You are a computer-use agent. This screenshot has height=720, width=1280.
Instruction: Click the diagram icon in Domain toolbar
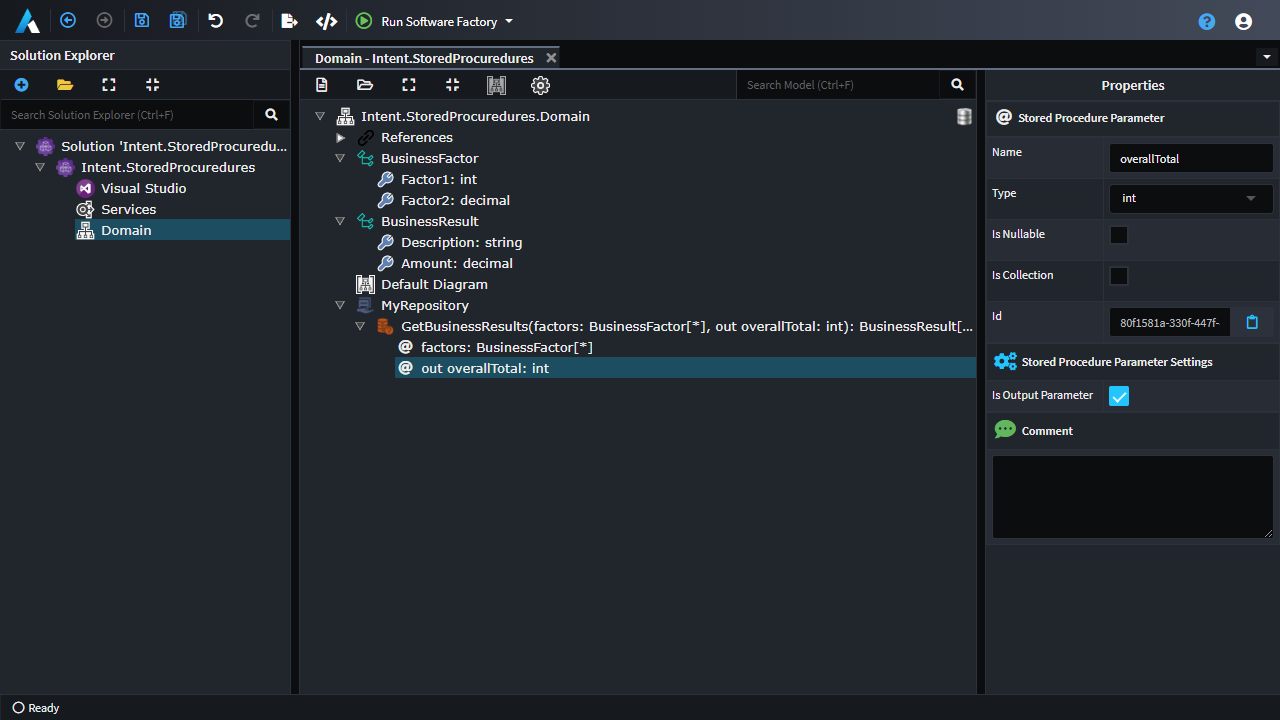(496, 85)
